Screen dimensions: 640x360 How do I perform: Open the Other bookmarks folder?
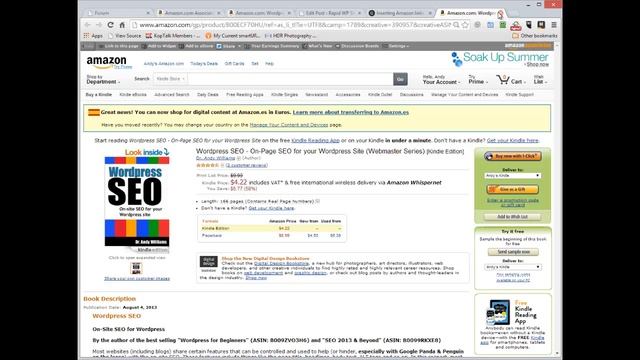tap(535, 36)
